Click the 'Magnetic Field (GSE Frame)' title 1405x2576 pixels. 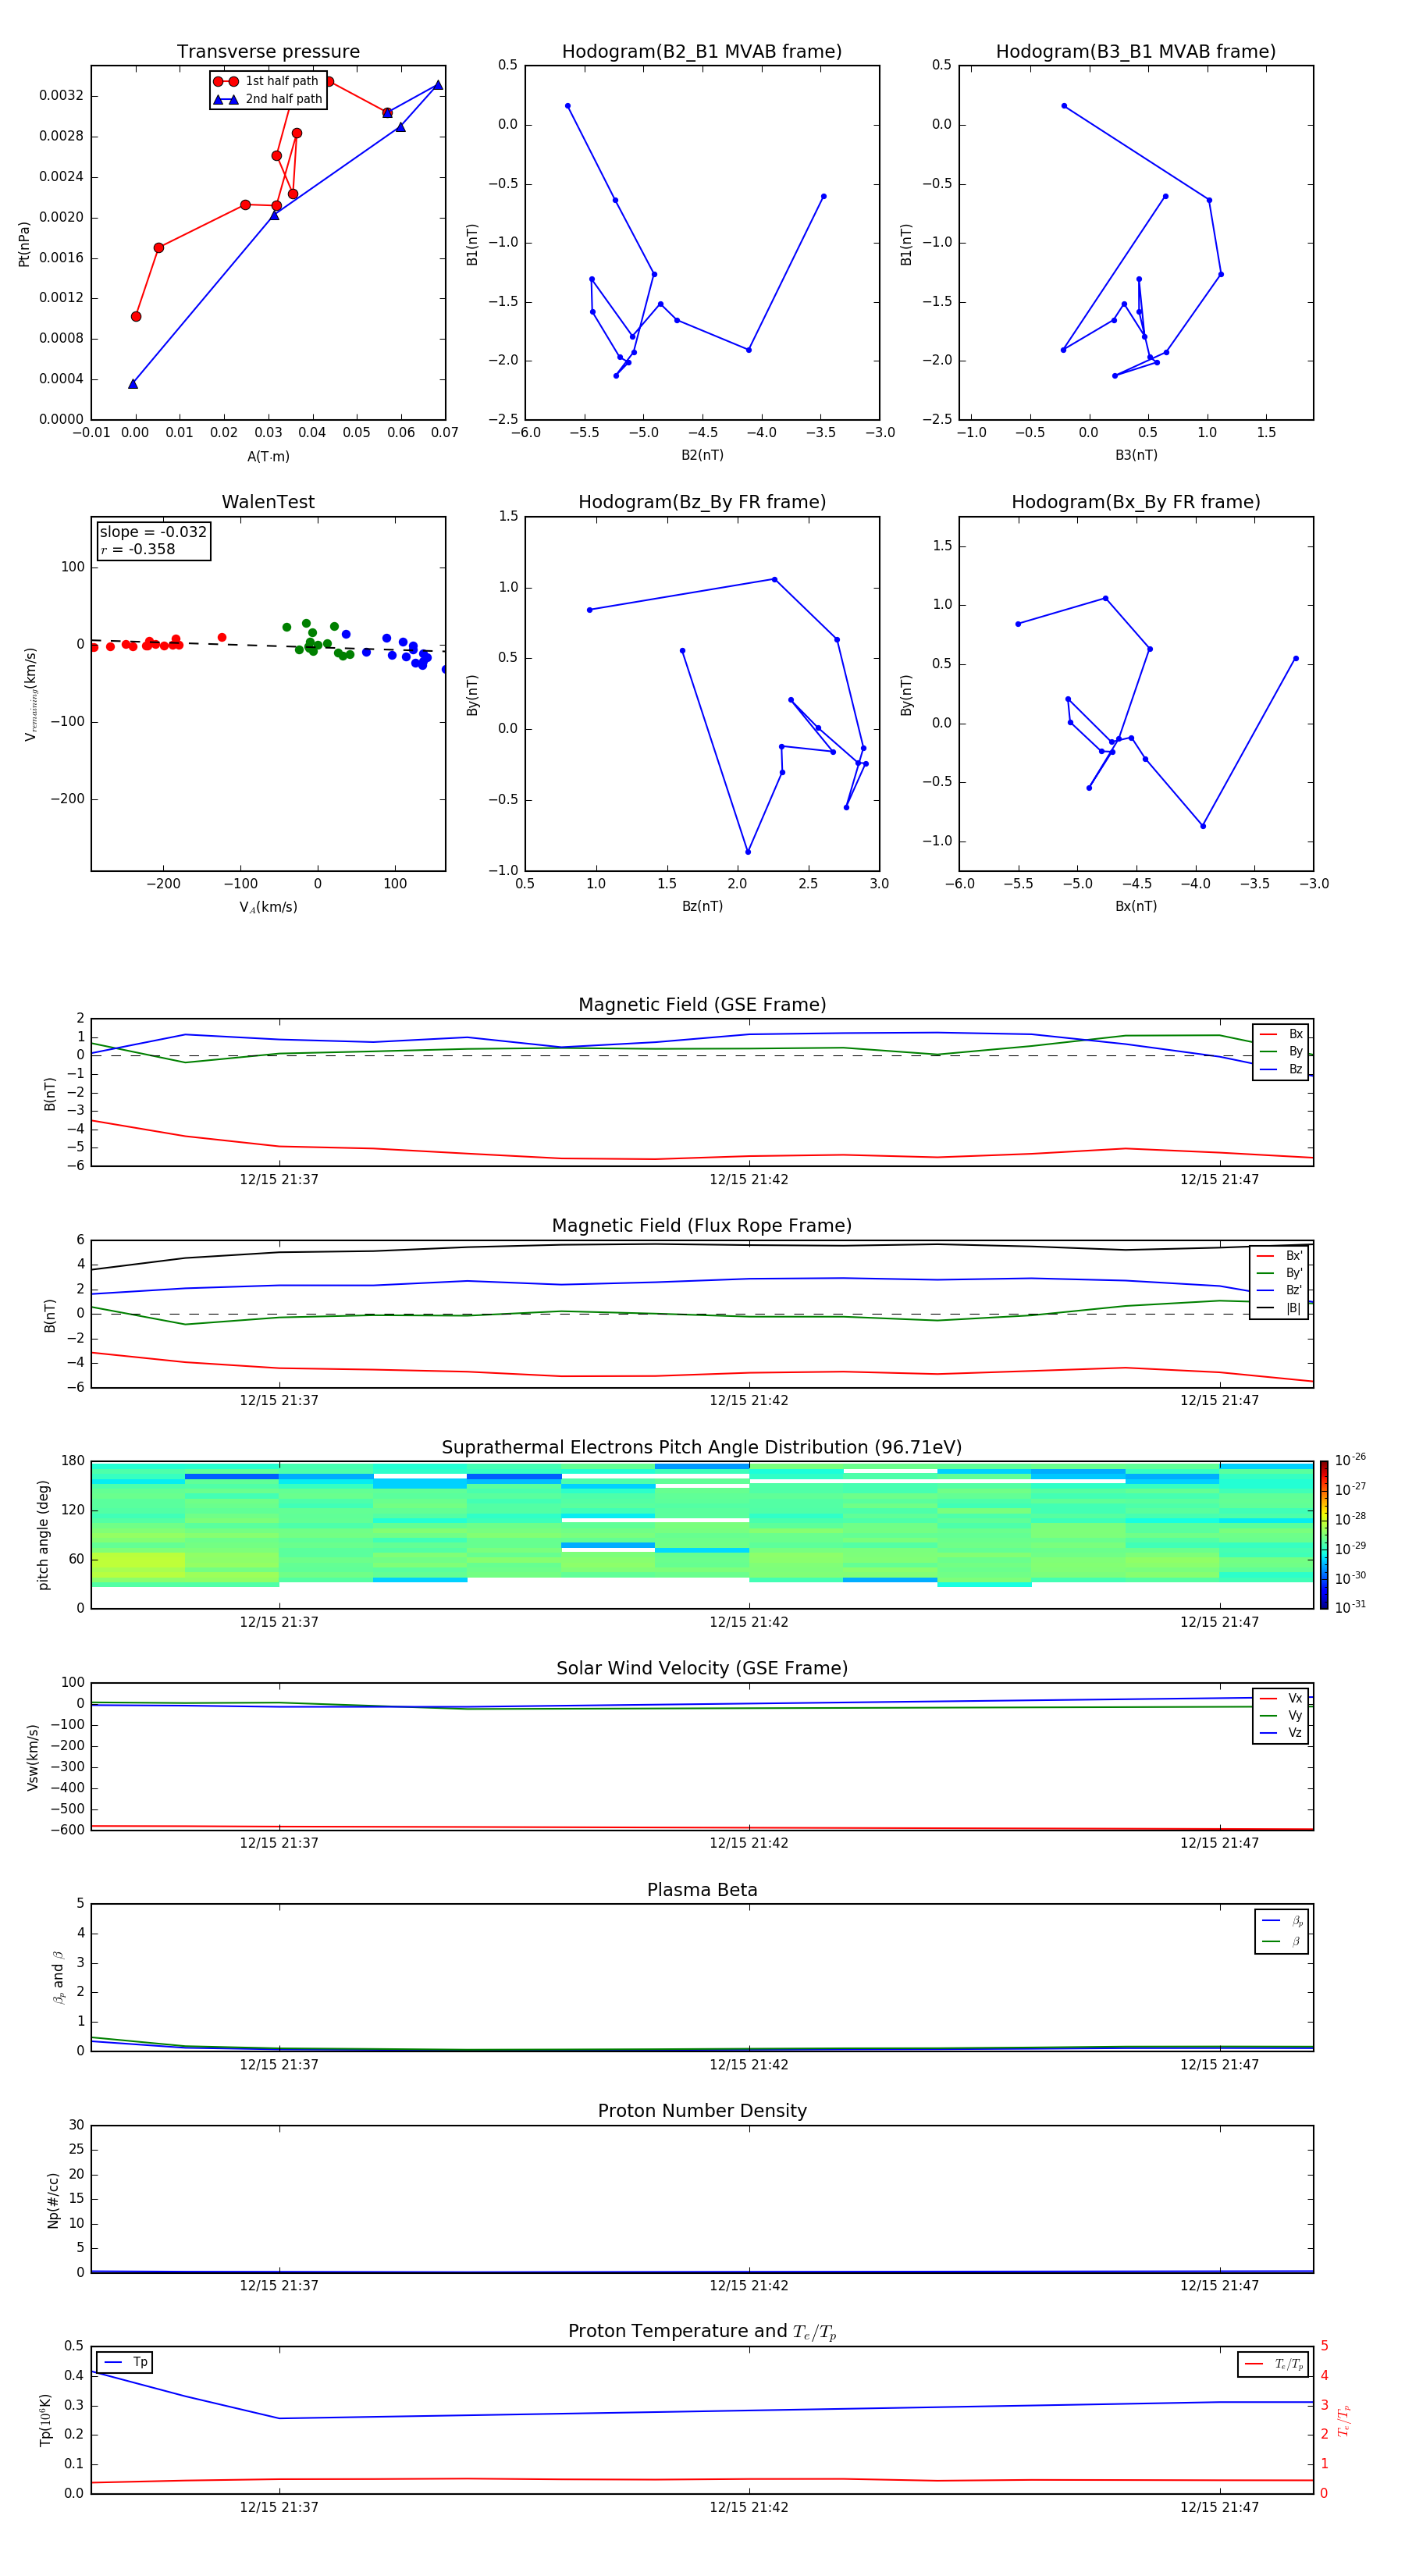(702, 1005)
